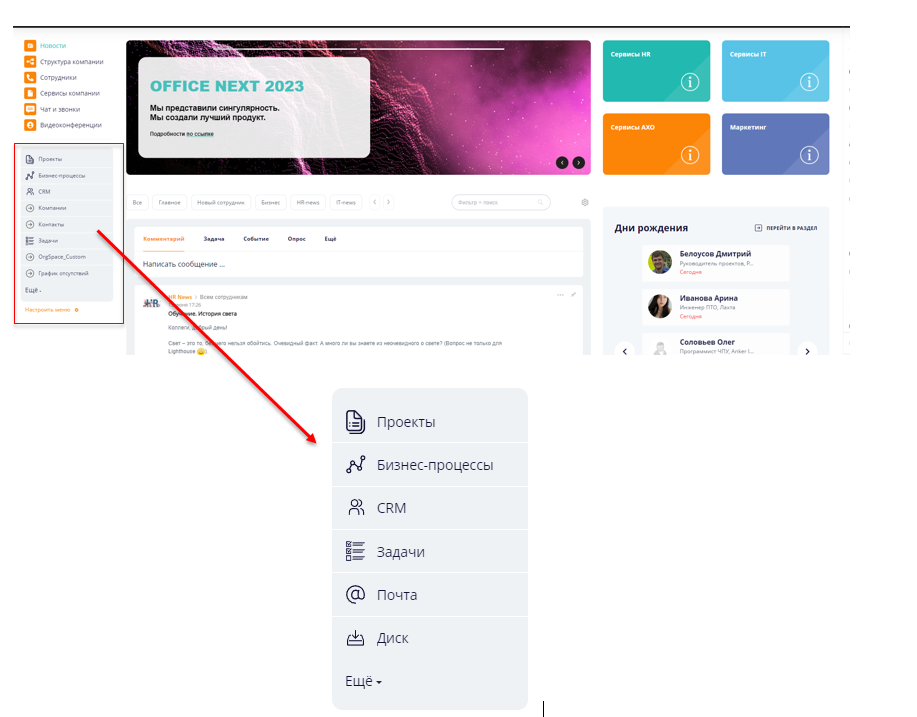Image resolution: width=917 pixels, height=717 pixels.
Task: Switch to the Задача post tab
Action: pos(214,239)
